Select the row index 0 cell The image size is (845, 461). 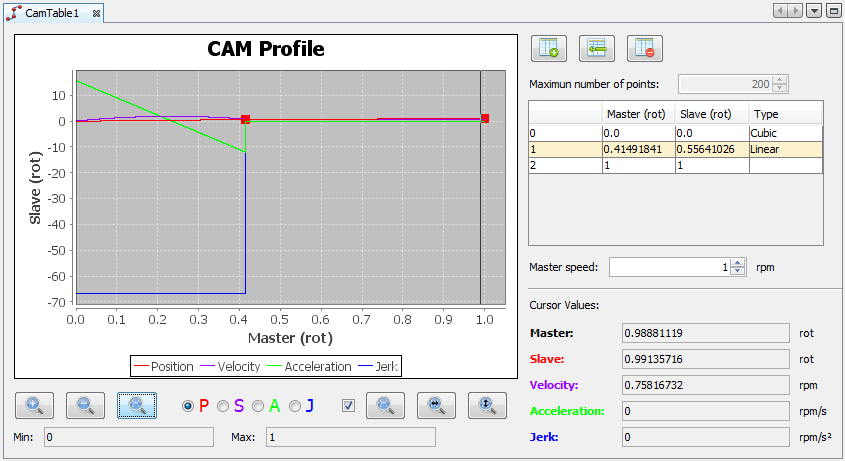565,133
